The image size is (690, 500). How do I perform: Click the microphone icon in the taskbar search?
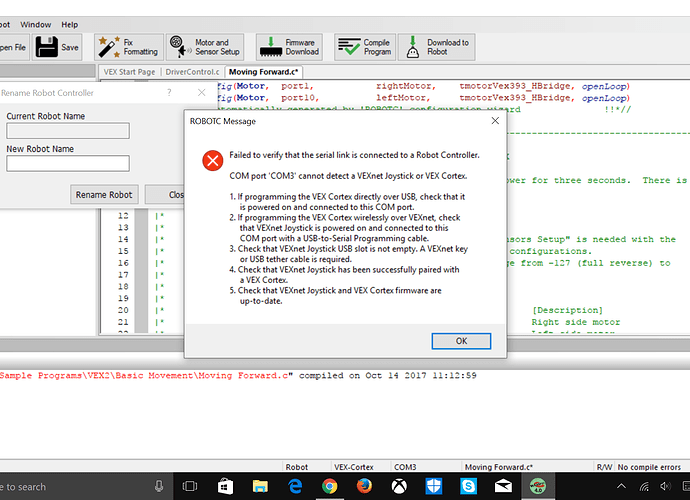point(159,486)
